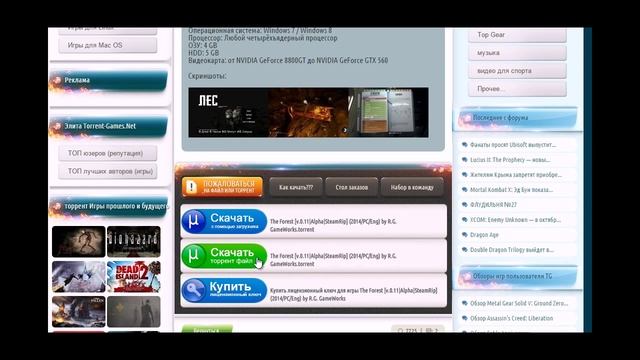Open forum post Фанаты просят Ubisoft

513,145
